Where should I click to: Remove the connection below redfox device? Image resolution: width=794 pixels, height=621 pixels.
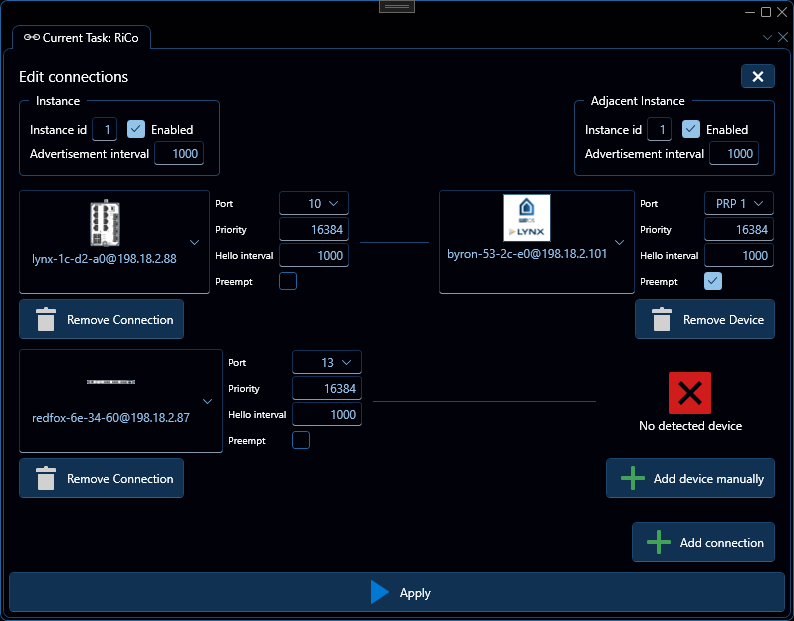[x=102, y=478]
